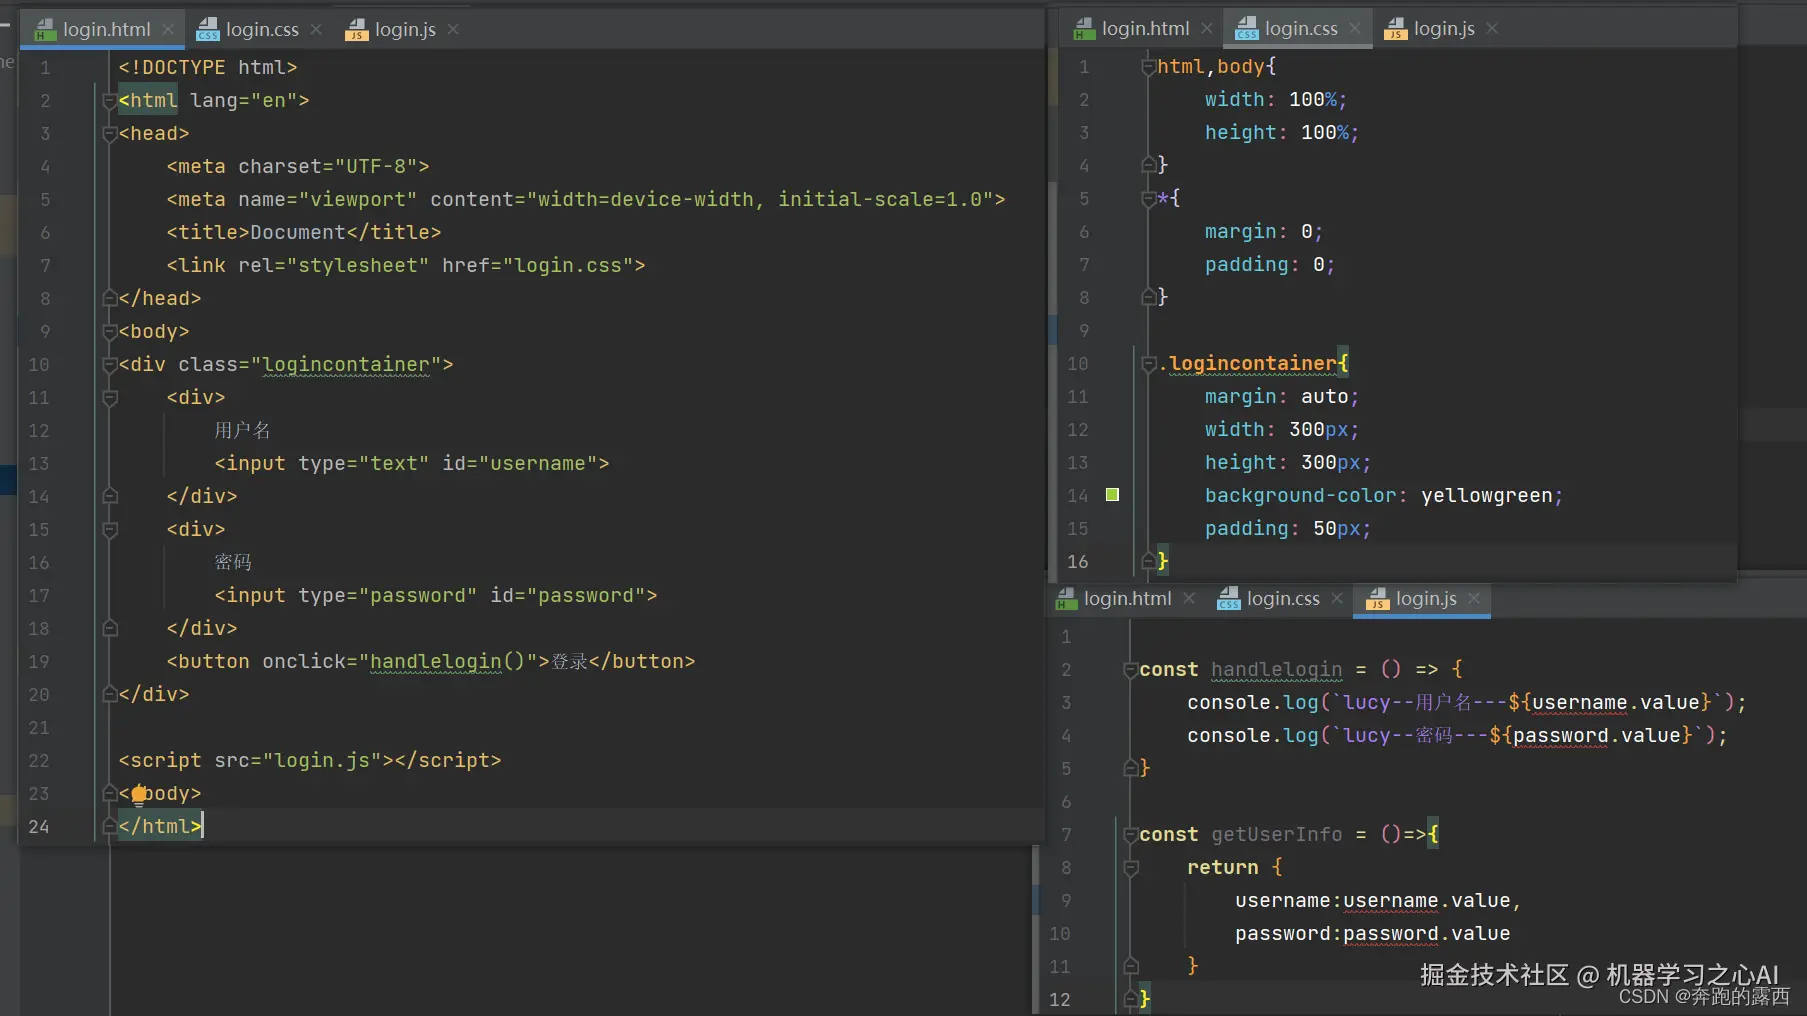Select login.html tab in top-right editor

[x=1144, y=29]
